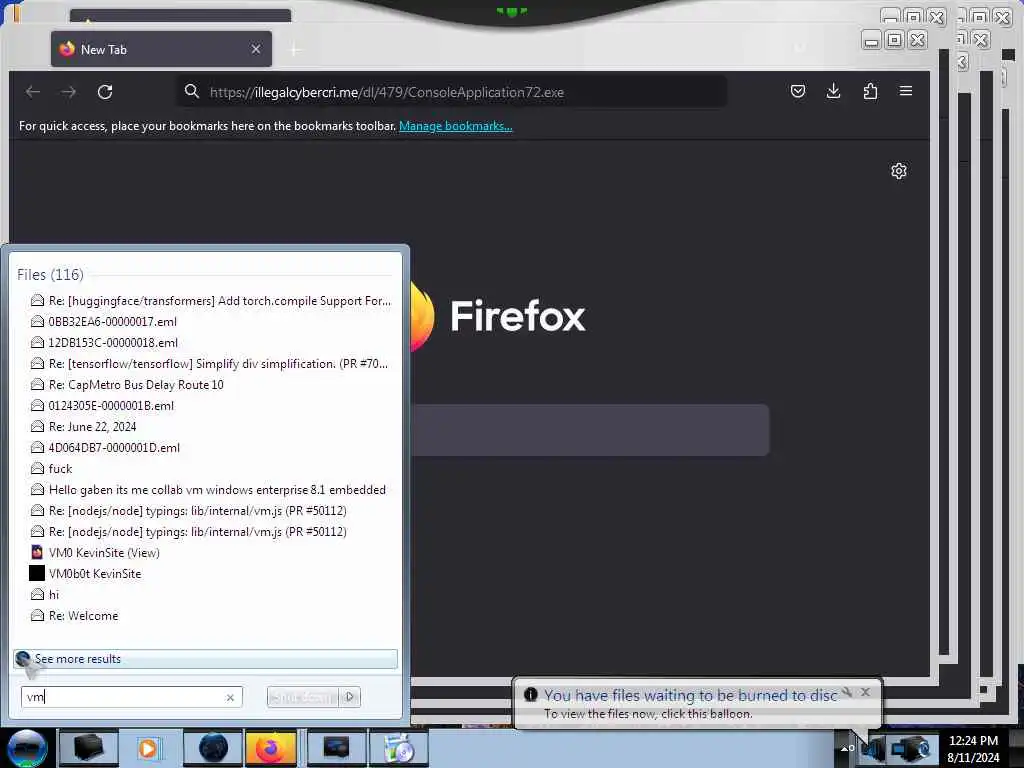Click the Files (116) group header
Screen dimensions: 1024x768
(50, 274)
